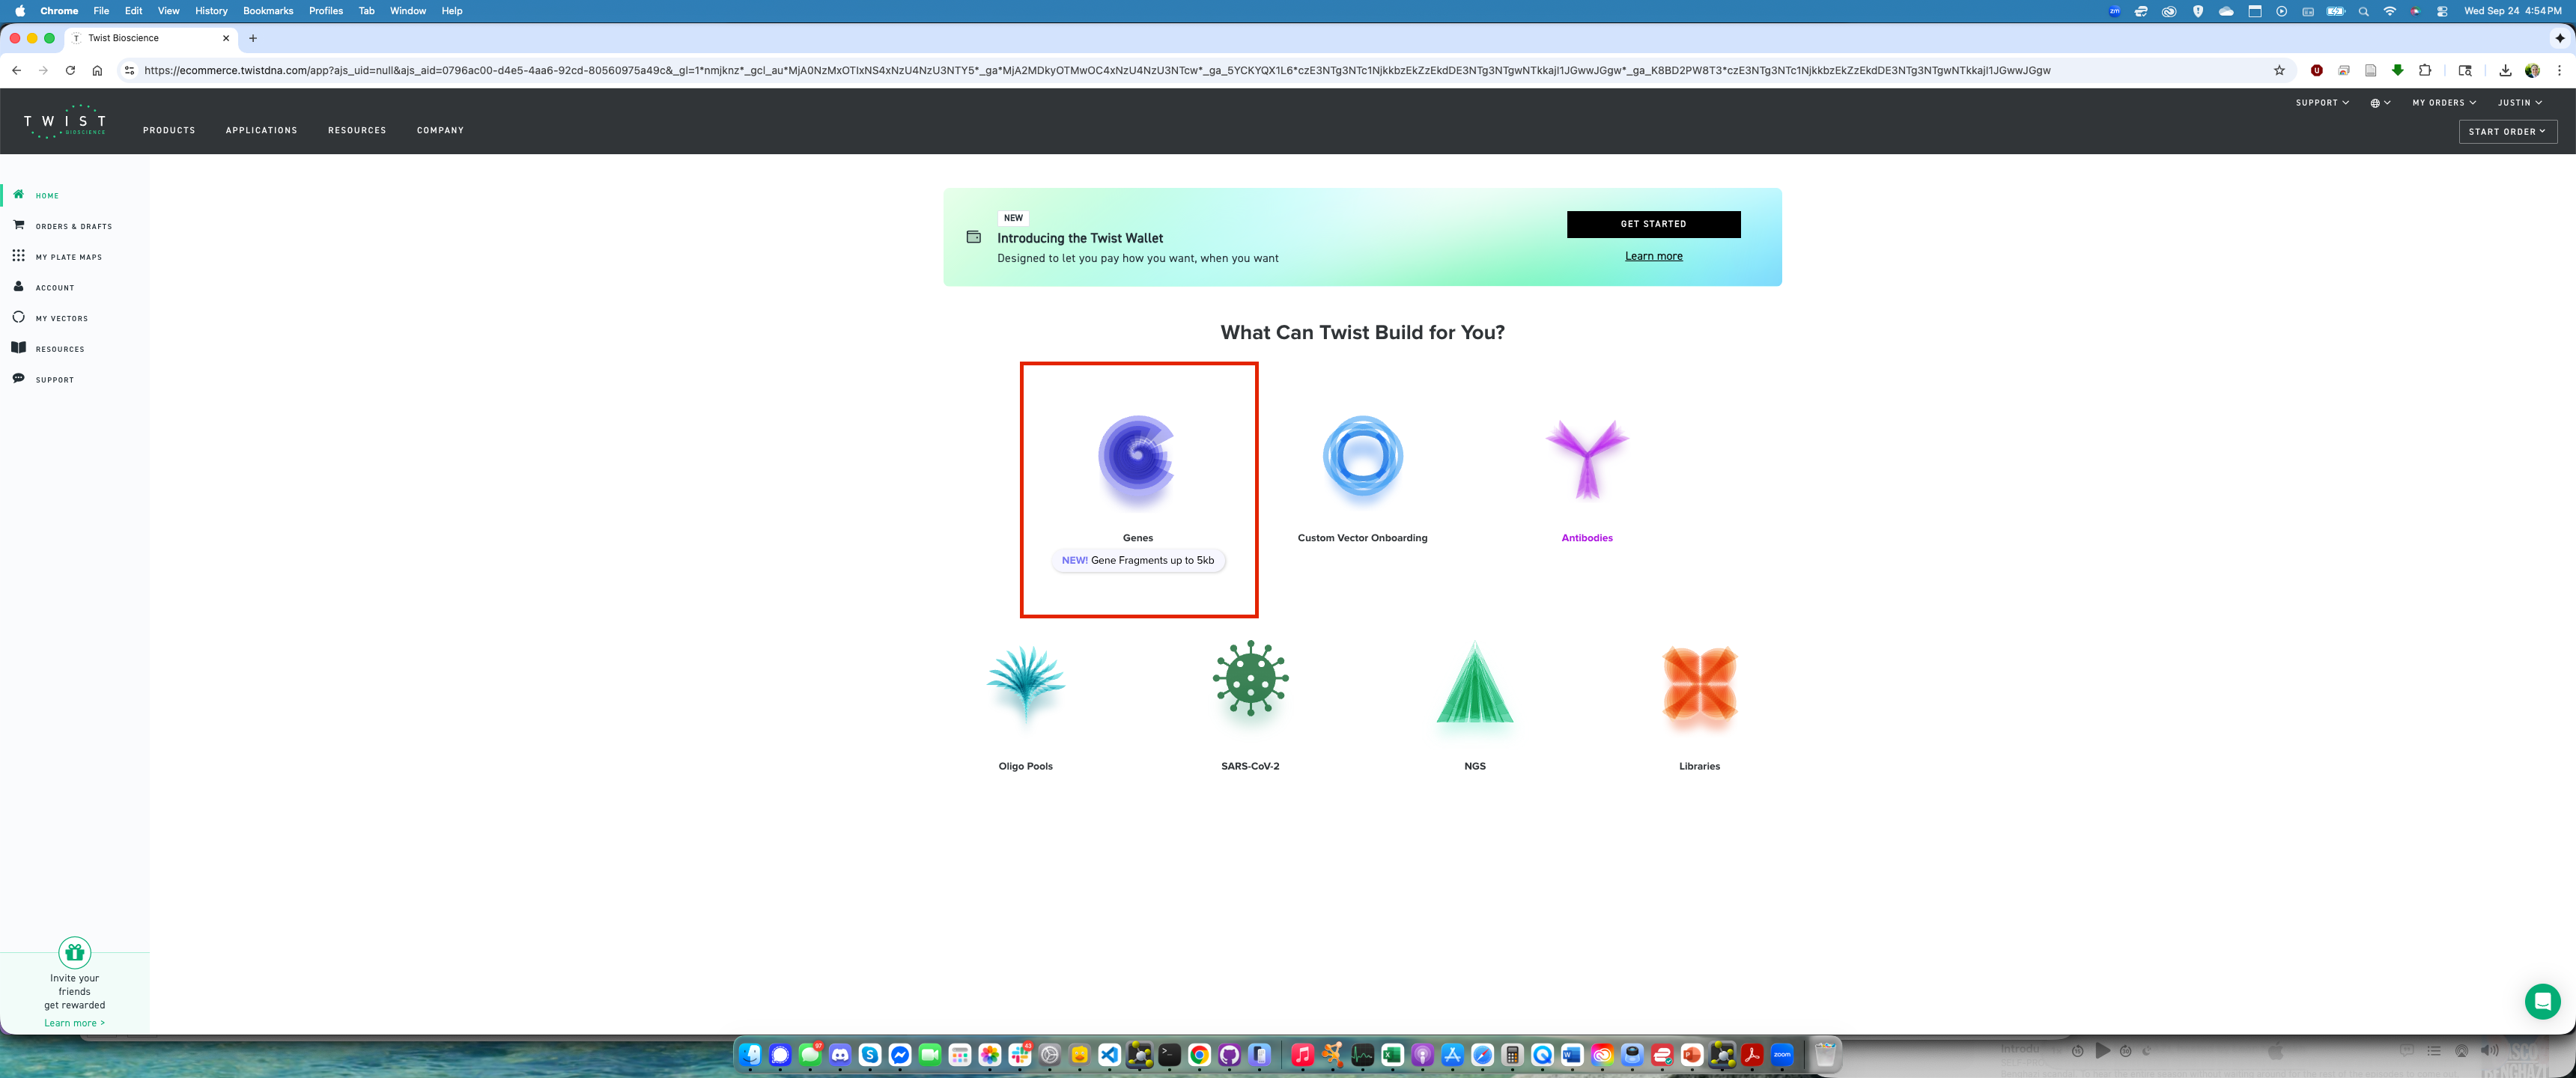Open the Justin user account dropdown
Image resolution: width=2576 pixels, height=1078 pixels.
[x=2519, y=102]
